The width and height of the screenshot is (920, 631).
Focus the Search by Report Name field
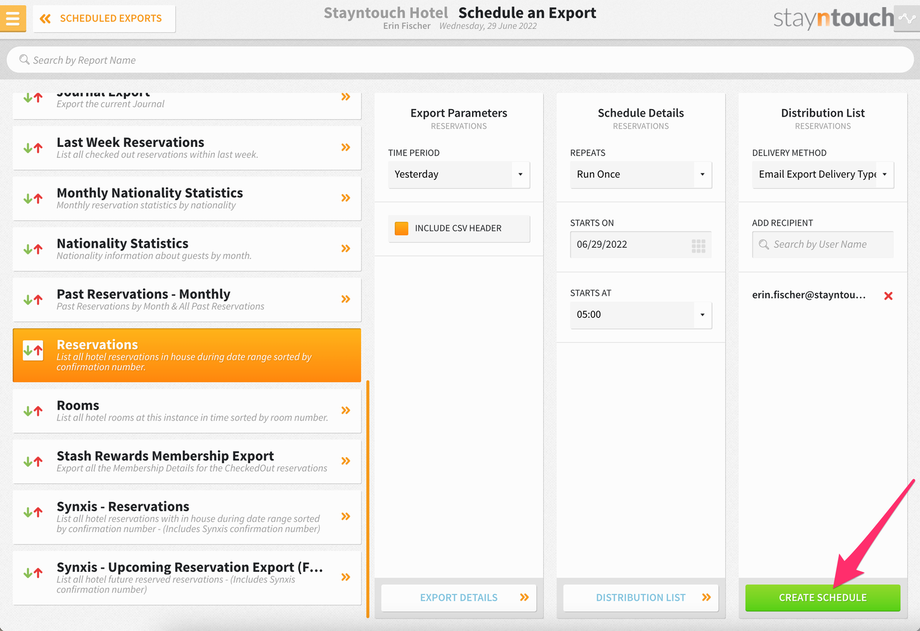click(x=460, y=60)
